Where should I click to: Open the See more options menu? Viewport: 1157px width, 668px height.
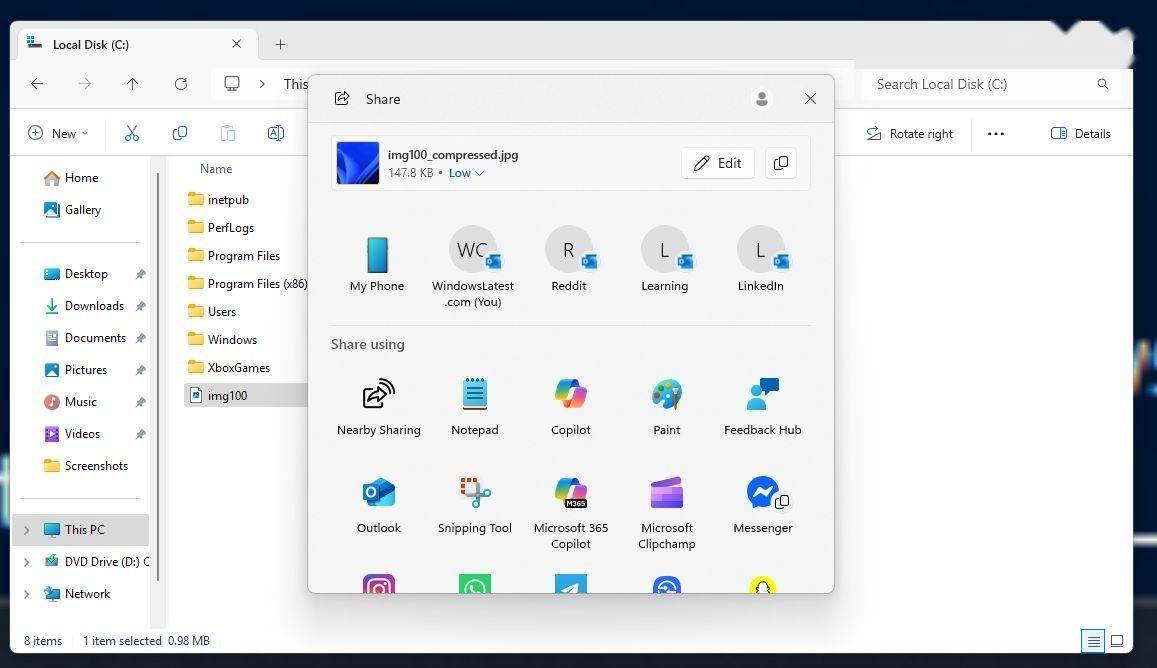996,134
